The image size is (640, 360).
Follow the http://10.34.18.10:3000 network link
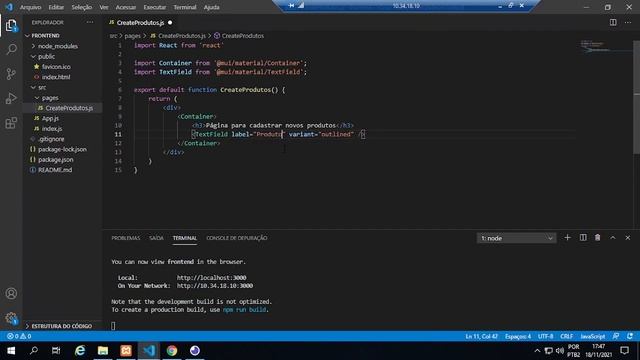click(x=215, y=286)
